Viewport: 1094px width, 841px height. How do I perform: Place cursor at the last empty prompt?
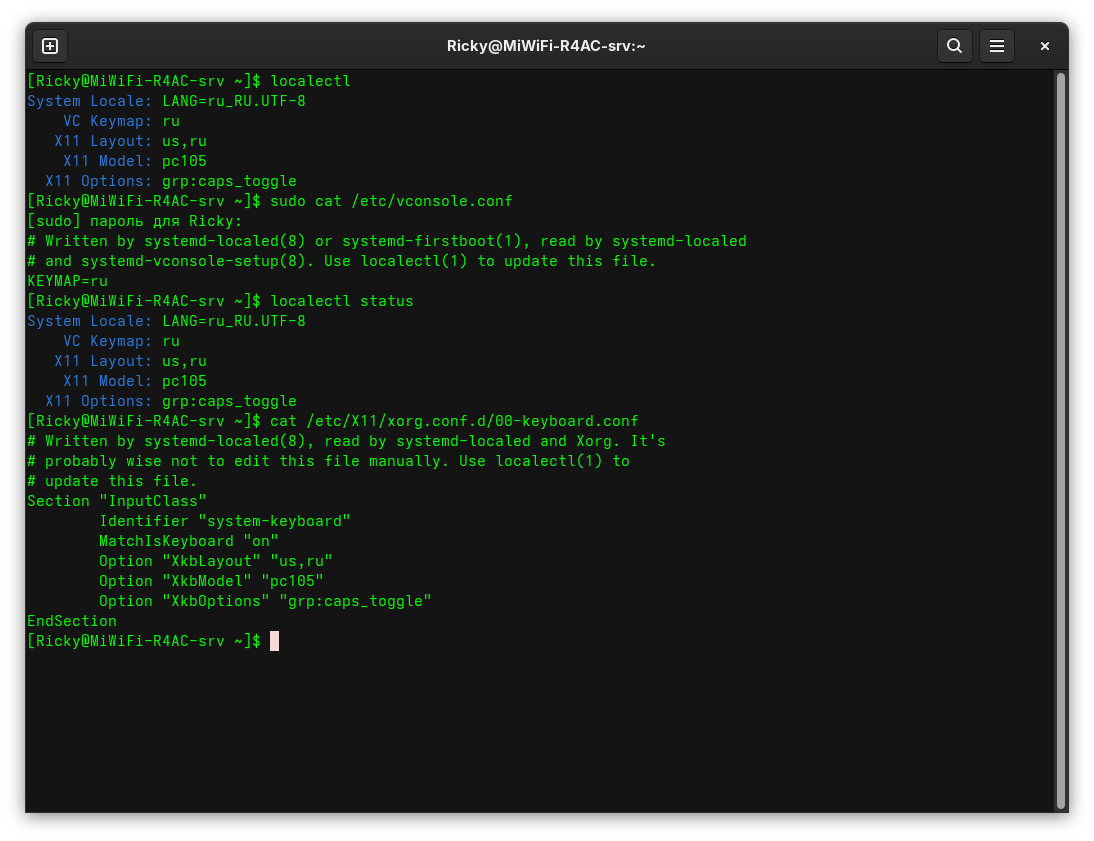[x=274, y=641]
